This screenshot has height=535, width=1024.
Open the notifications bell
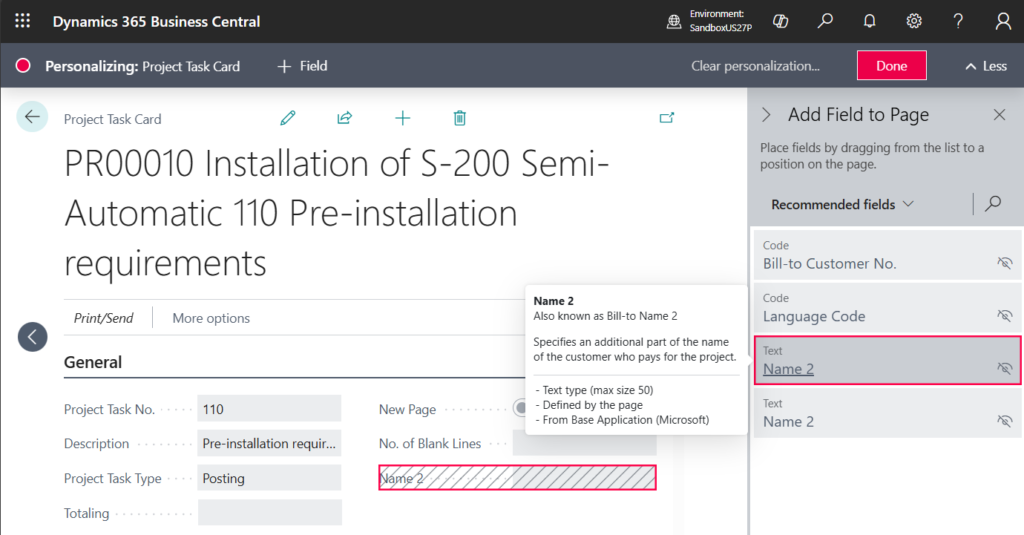pyautogui.click(x=870, y=21)
